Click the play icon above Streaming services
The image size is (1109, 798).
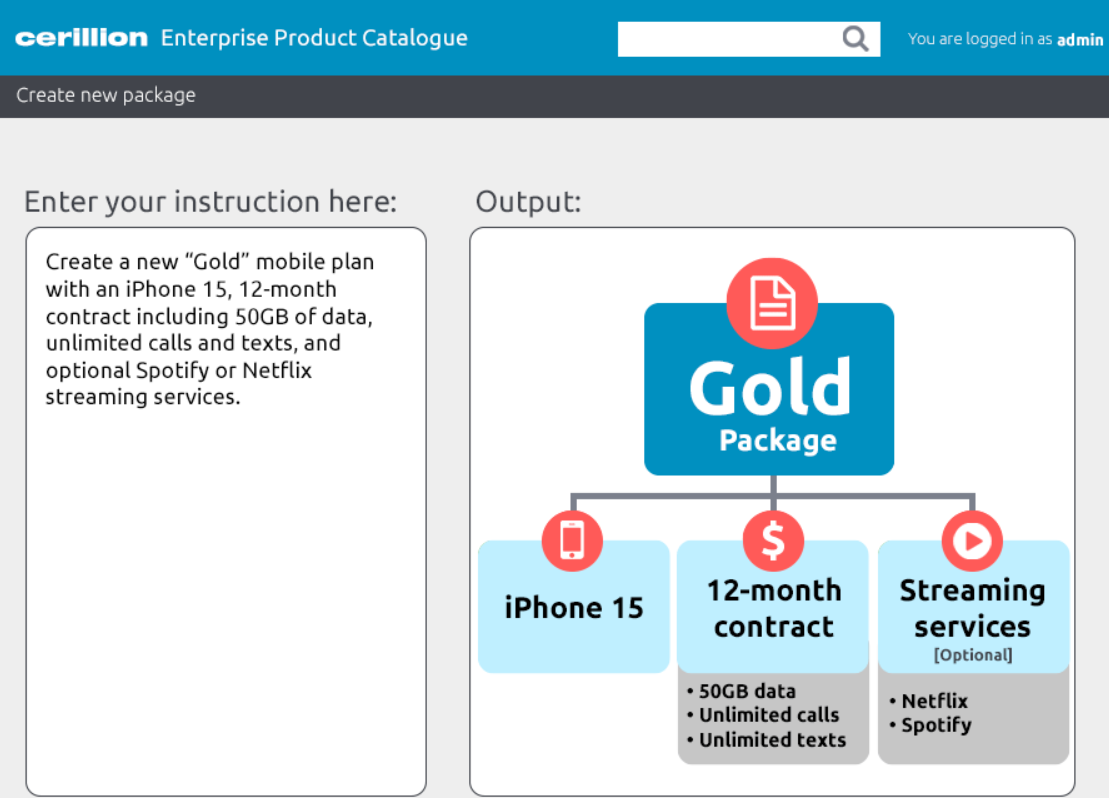click(x=972, y=541)
